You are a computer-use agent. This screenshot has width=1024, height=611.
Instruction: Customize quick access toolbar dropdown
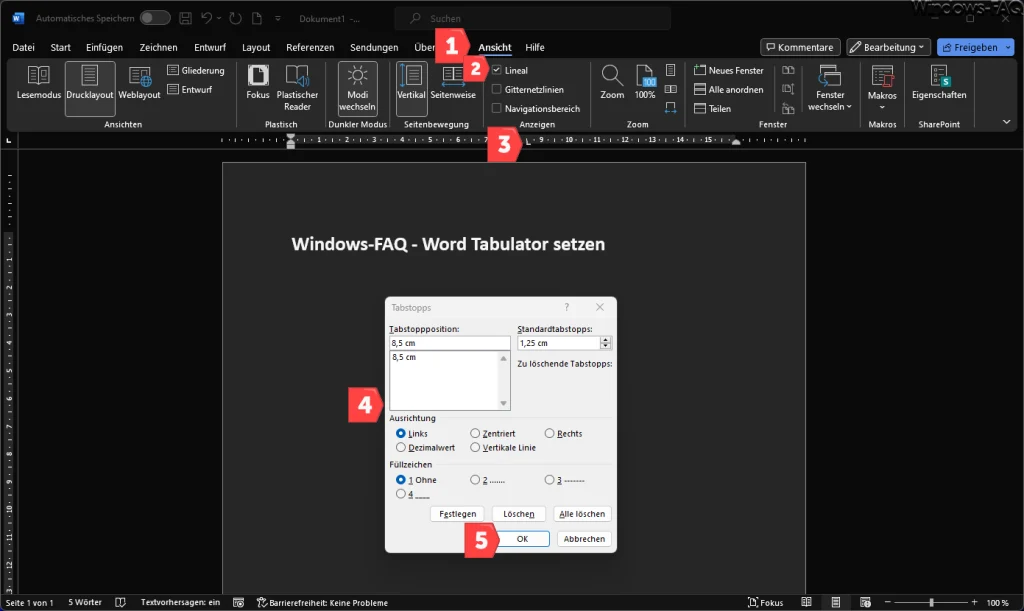pyautogui.click(x=278, y=18)
